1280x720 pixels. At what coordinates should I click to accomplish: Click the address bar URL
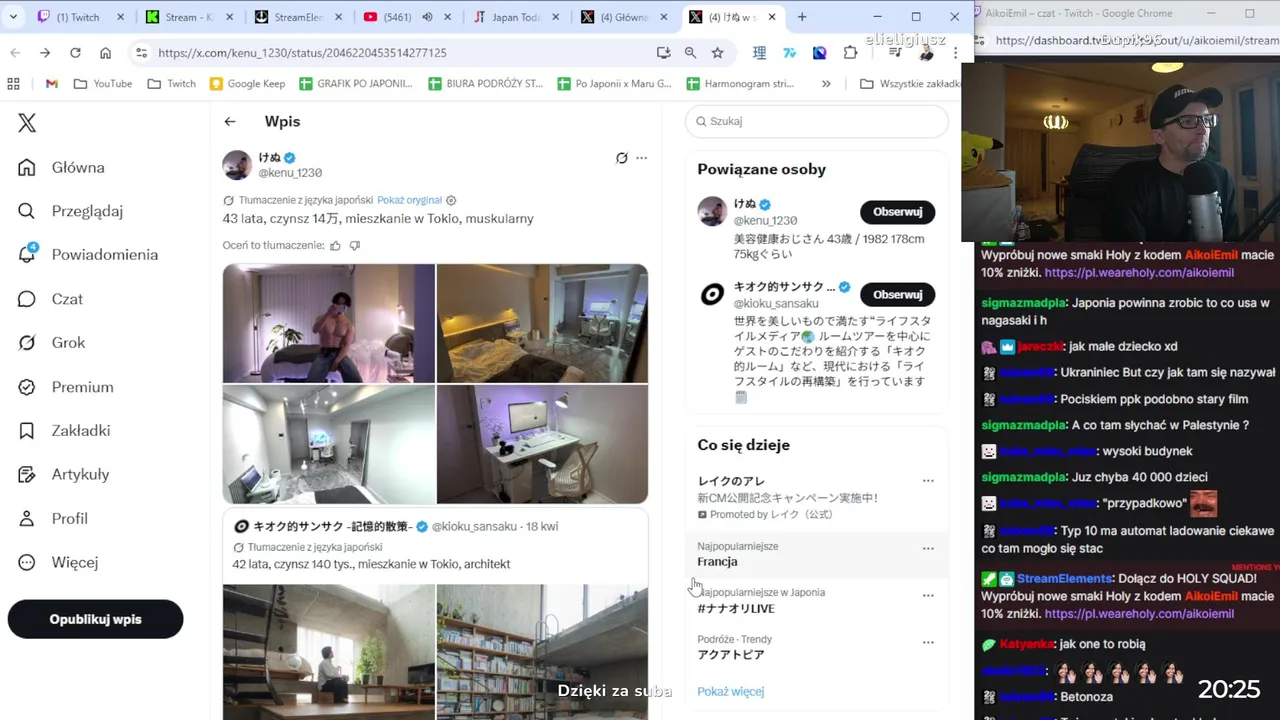pyautogui.click(x=302, y=53)
